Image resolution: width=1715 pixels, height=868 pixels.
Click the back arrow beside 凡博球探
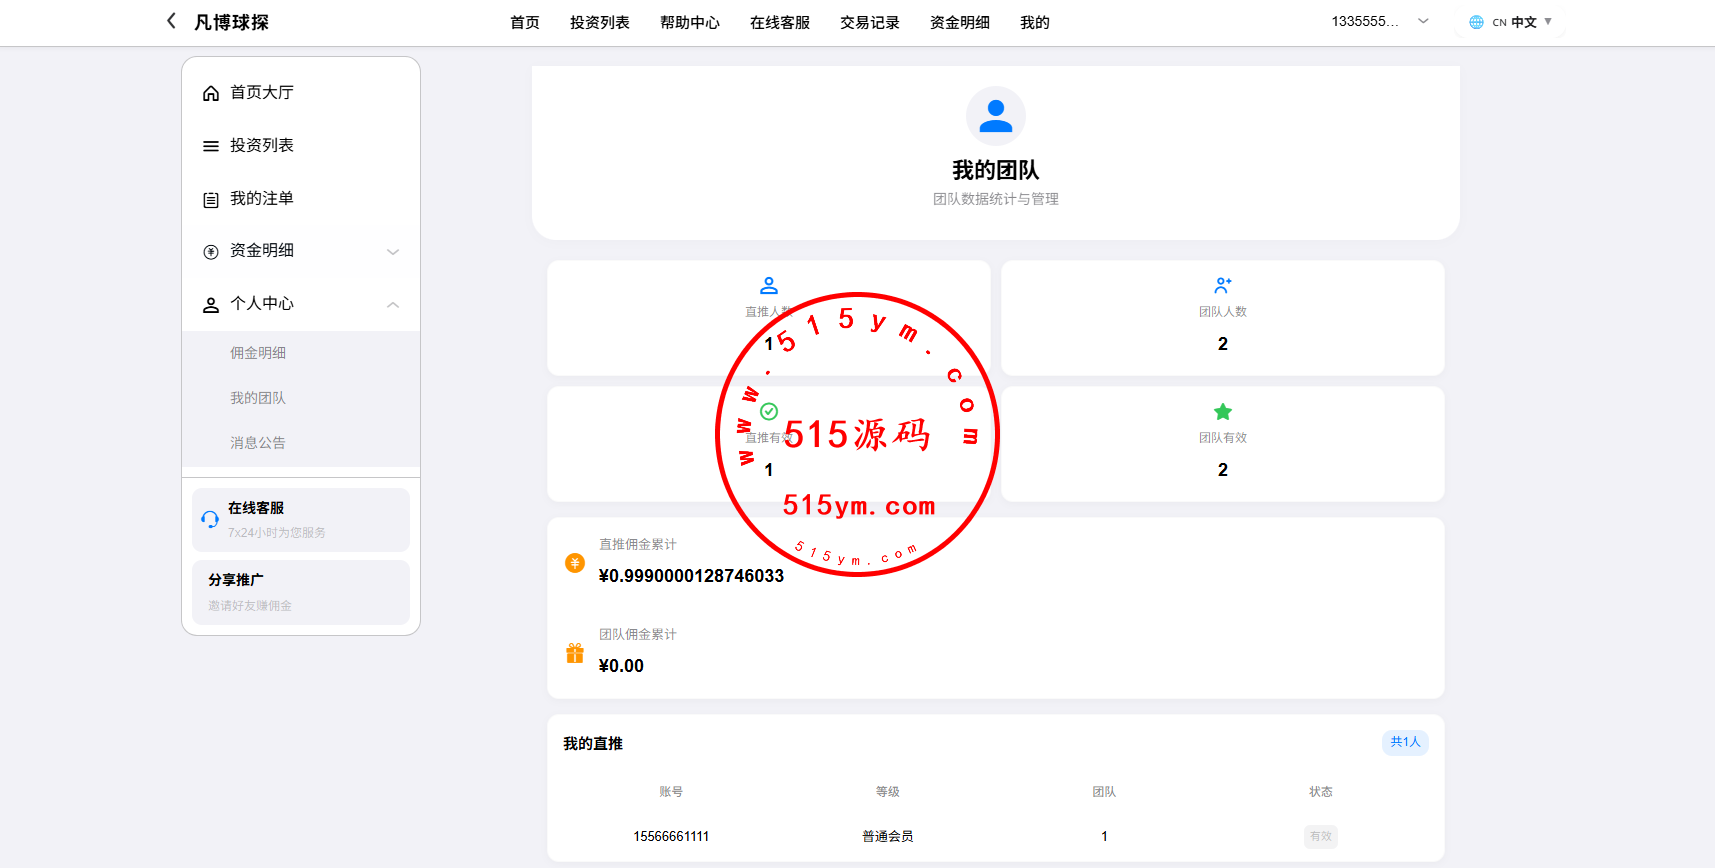tap(171, 21)
